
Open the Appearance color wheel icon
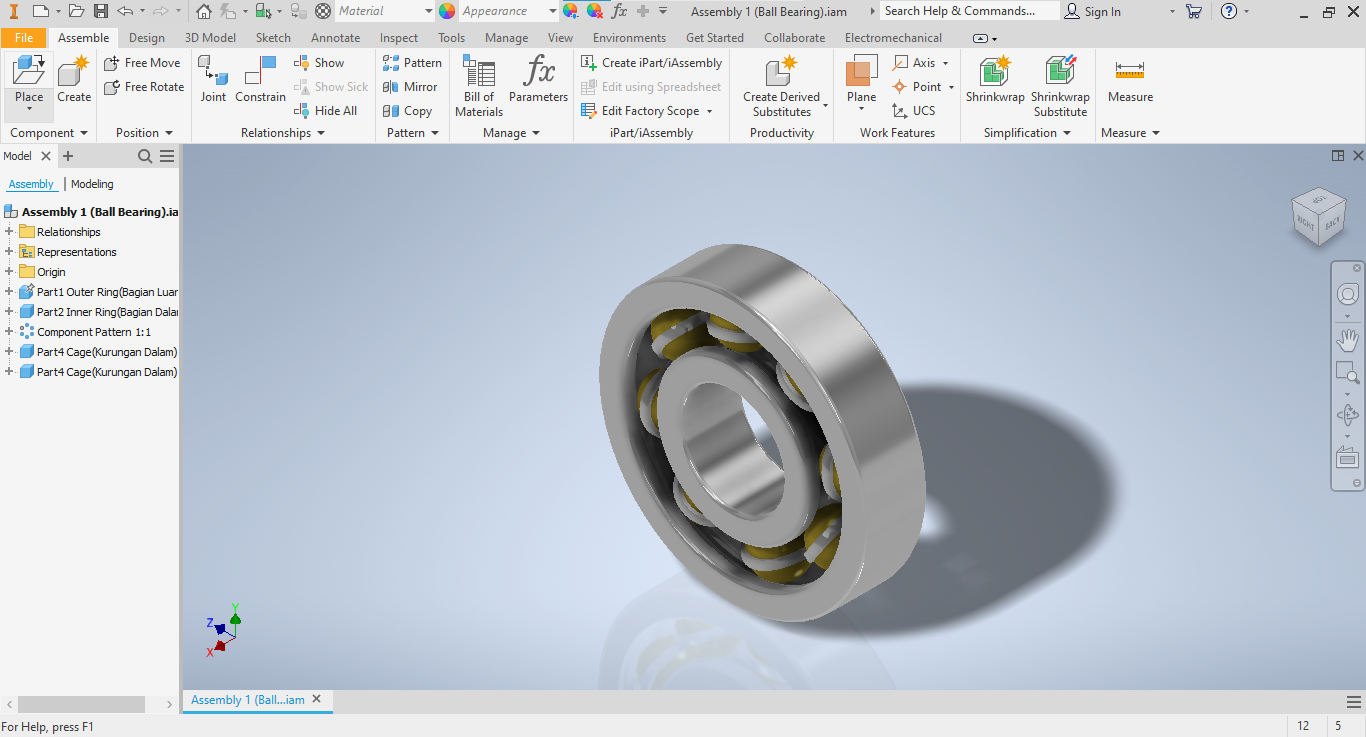point(447,11)
